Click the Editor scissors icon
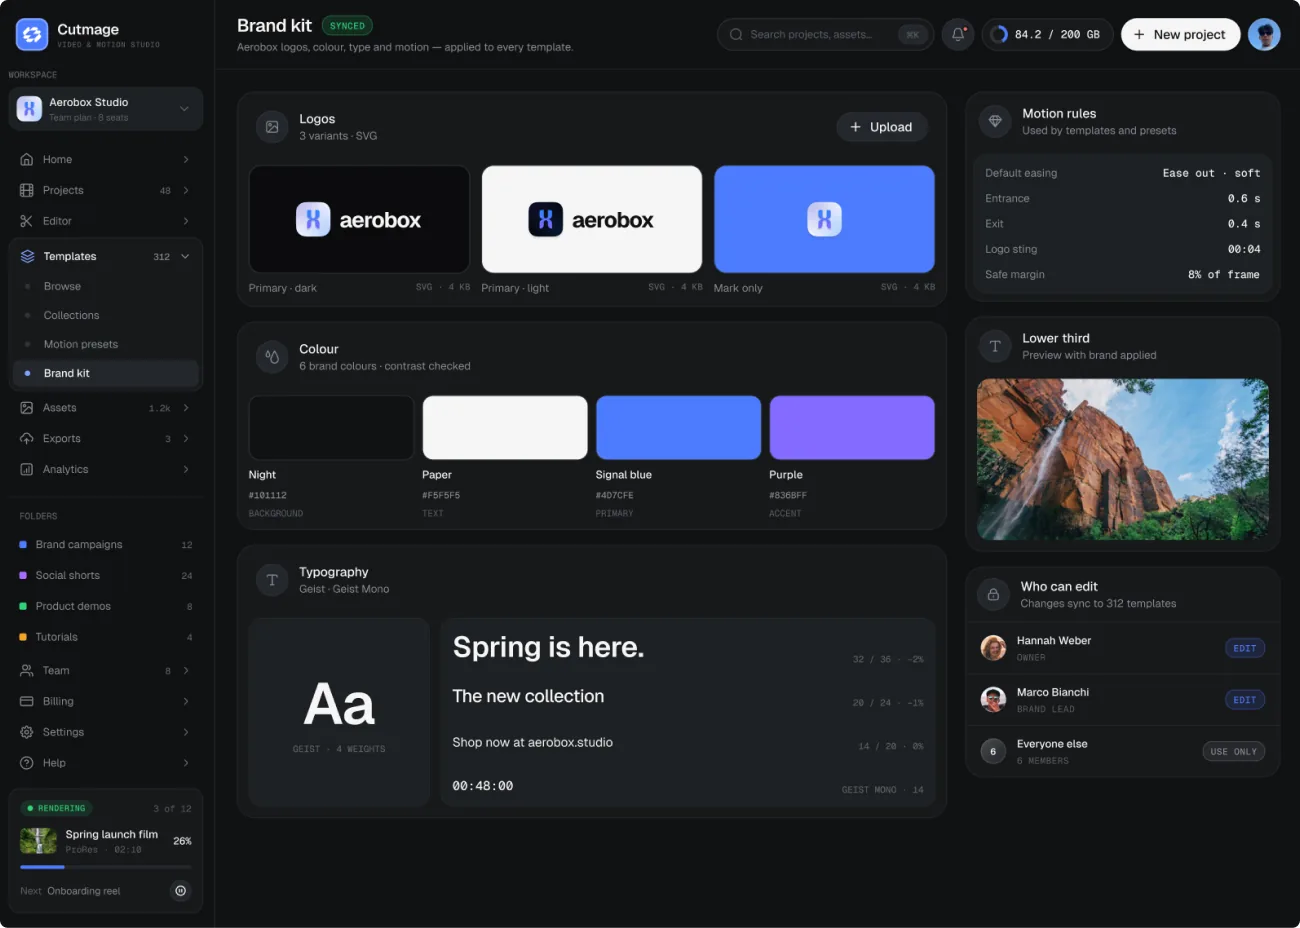 [27, 221]
